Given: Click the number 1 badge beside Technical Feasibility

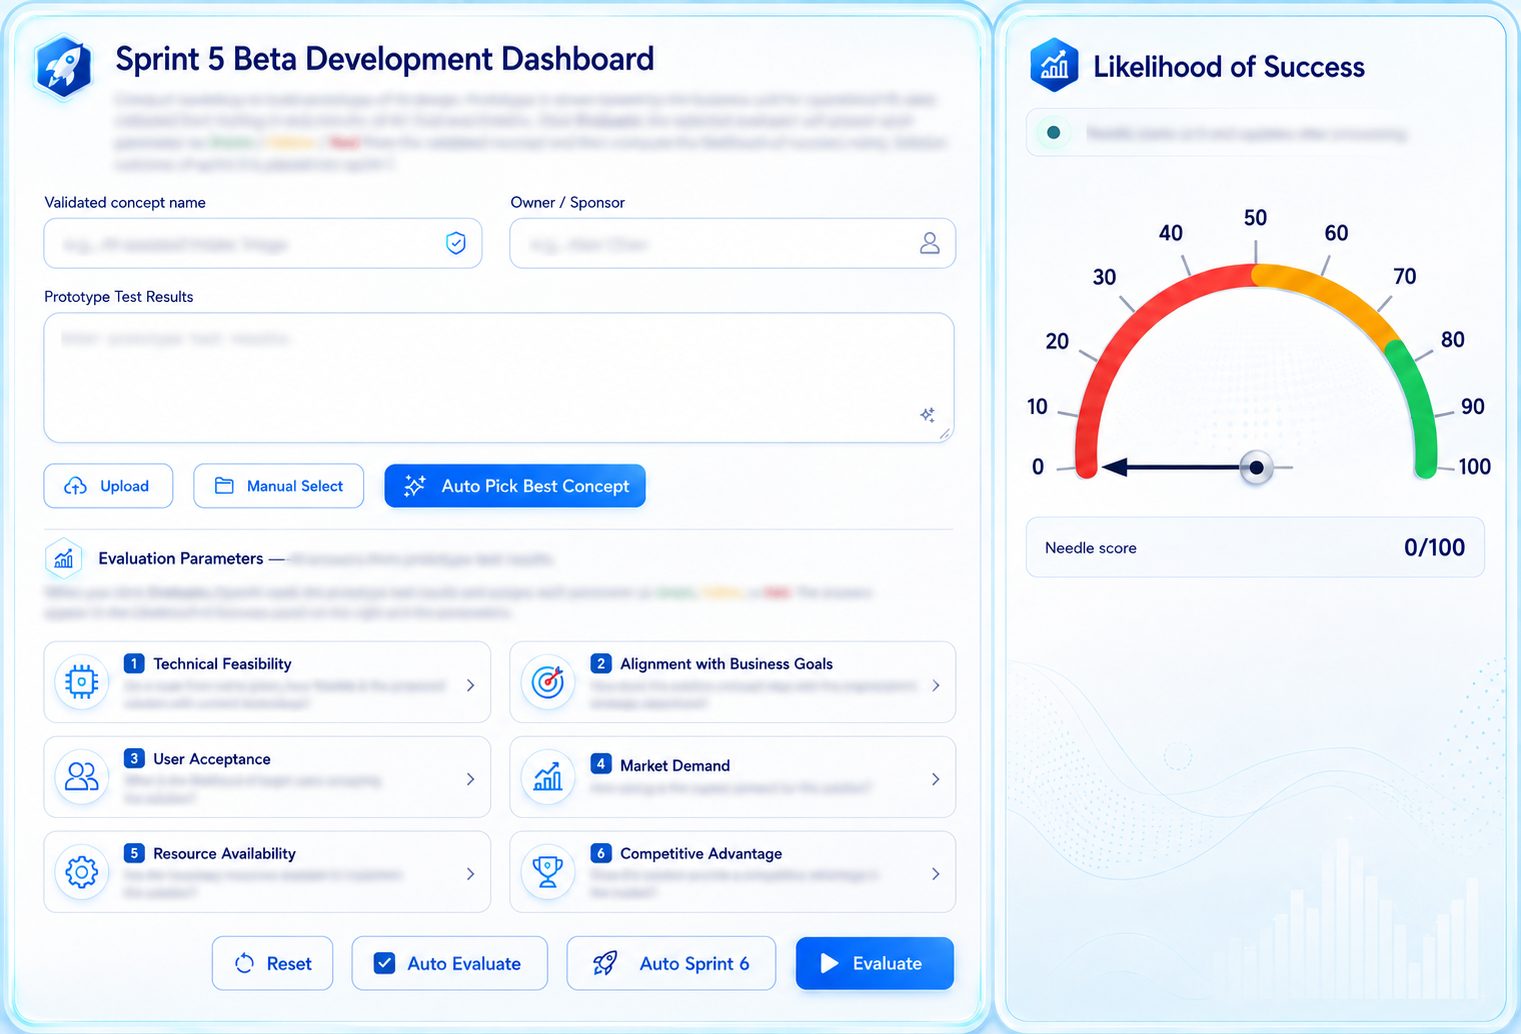Looking at the screenshot, I should [x=134, y=663].
